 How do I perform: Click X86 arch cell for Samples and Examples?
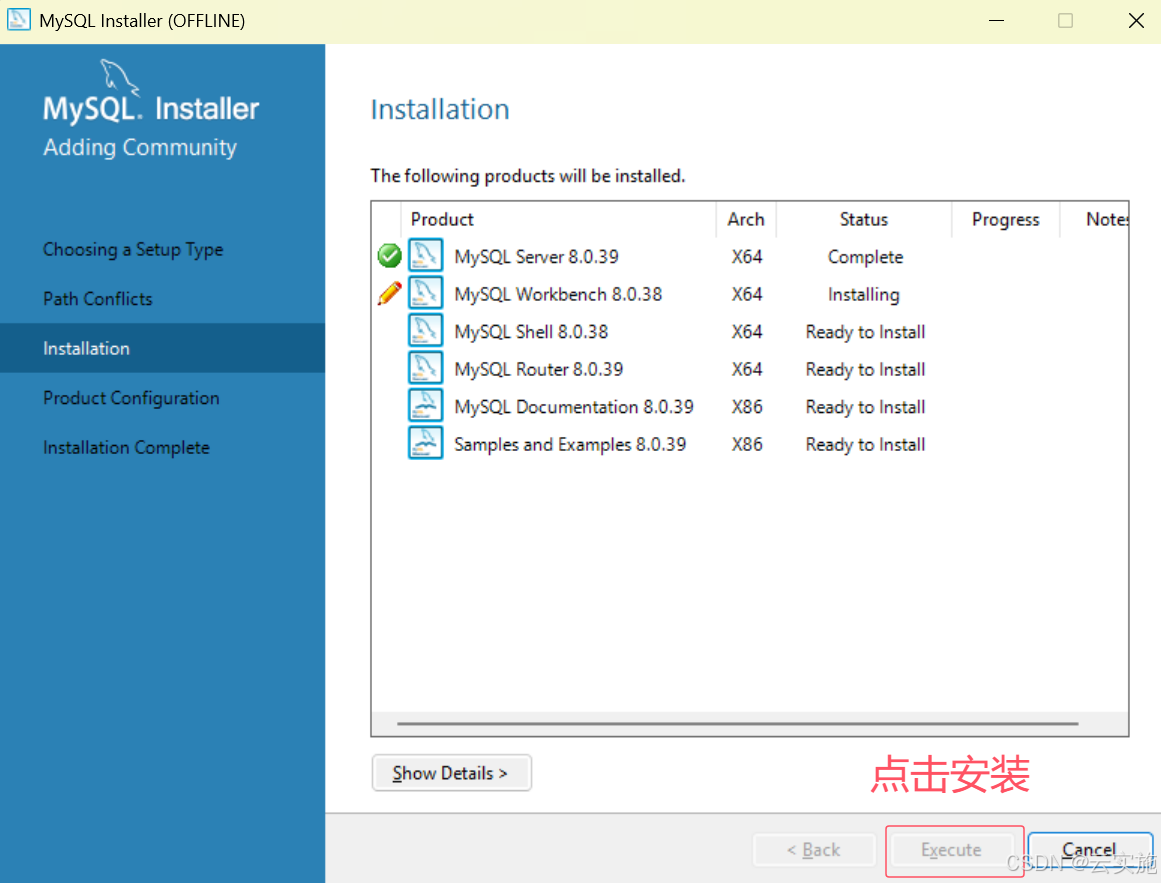[746, 444]
